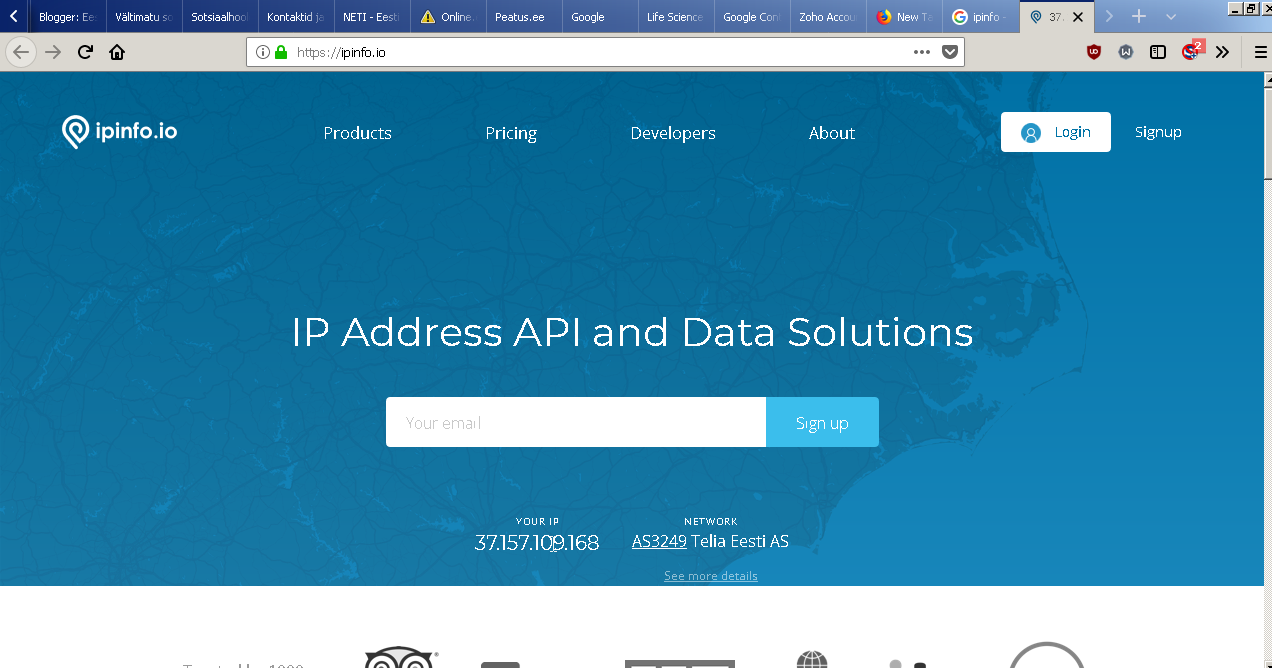Switch to the Peatus.ee tab
Viewport: 1272px width, 668px height.
pos(523,17)
